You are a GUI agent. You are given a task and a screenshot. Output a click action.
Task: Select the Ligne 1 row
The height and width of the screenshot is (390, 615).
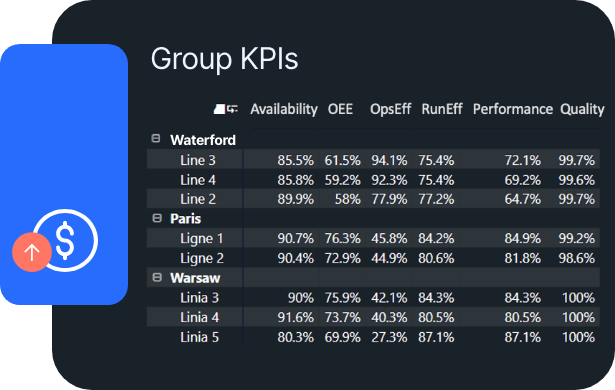373,238
